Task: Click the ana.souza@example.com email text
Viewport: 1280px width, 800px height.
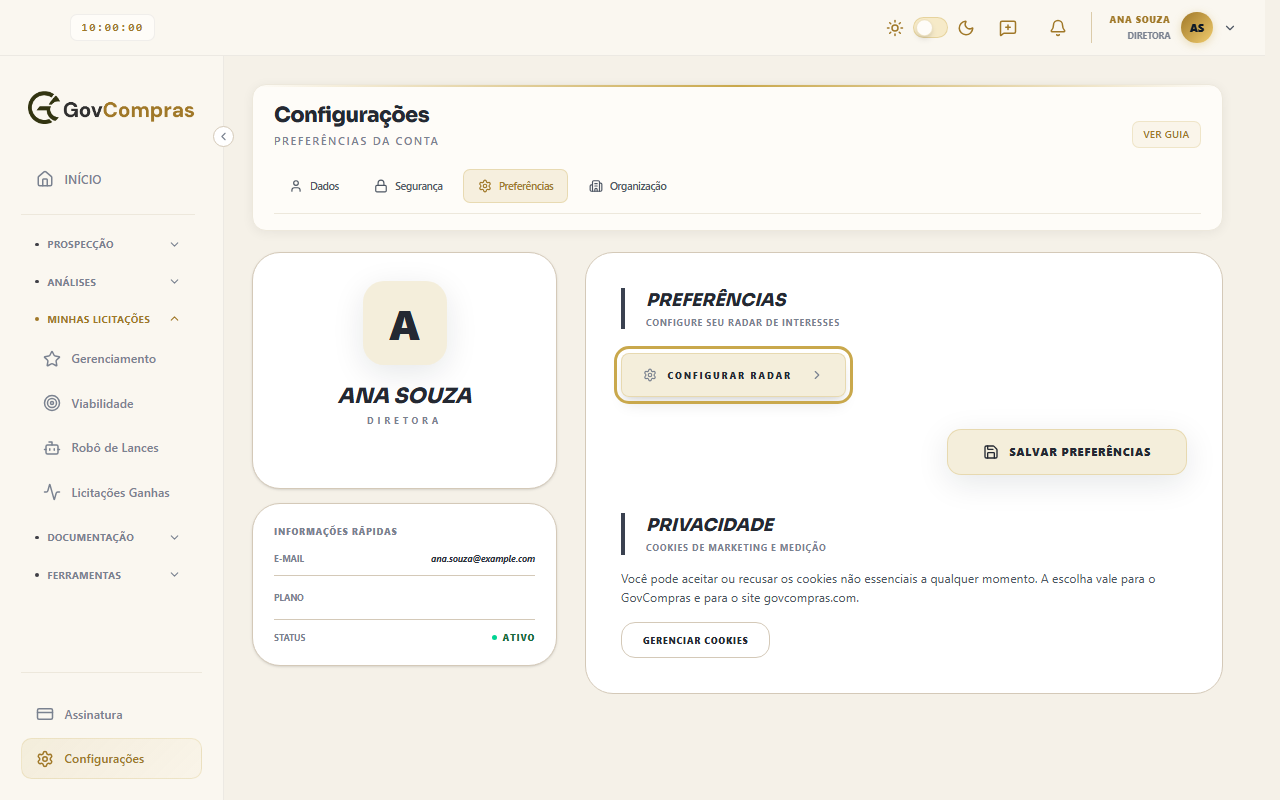Action: pyautogui.click(x=483, y=558)
